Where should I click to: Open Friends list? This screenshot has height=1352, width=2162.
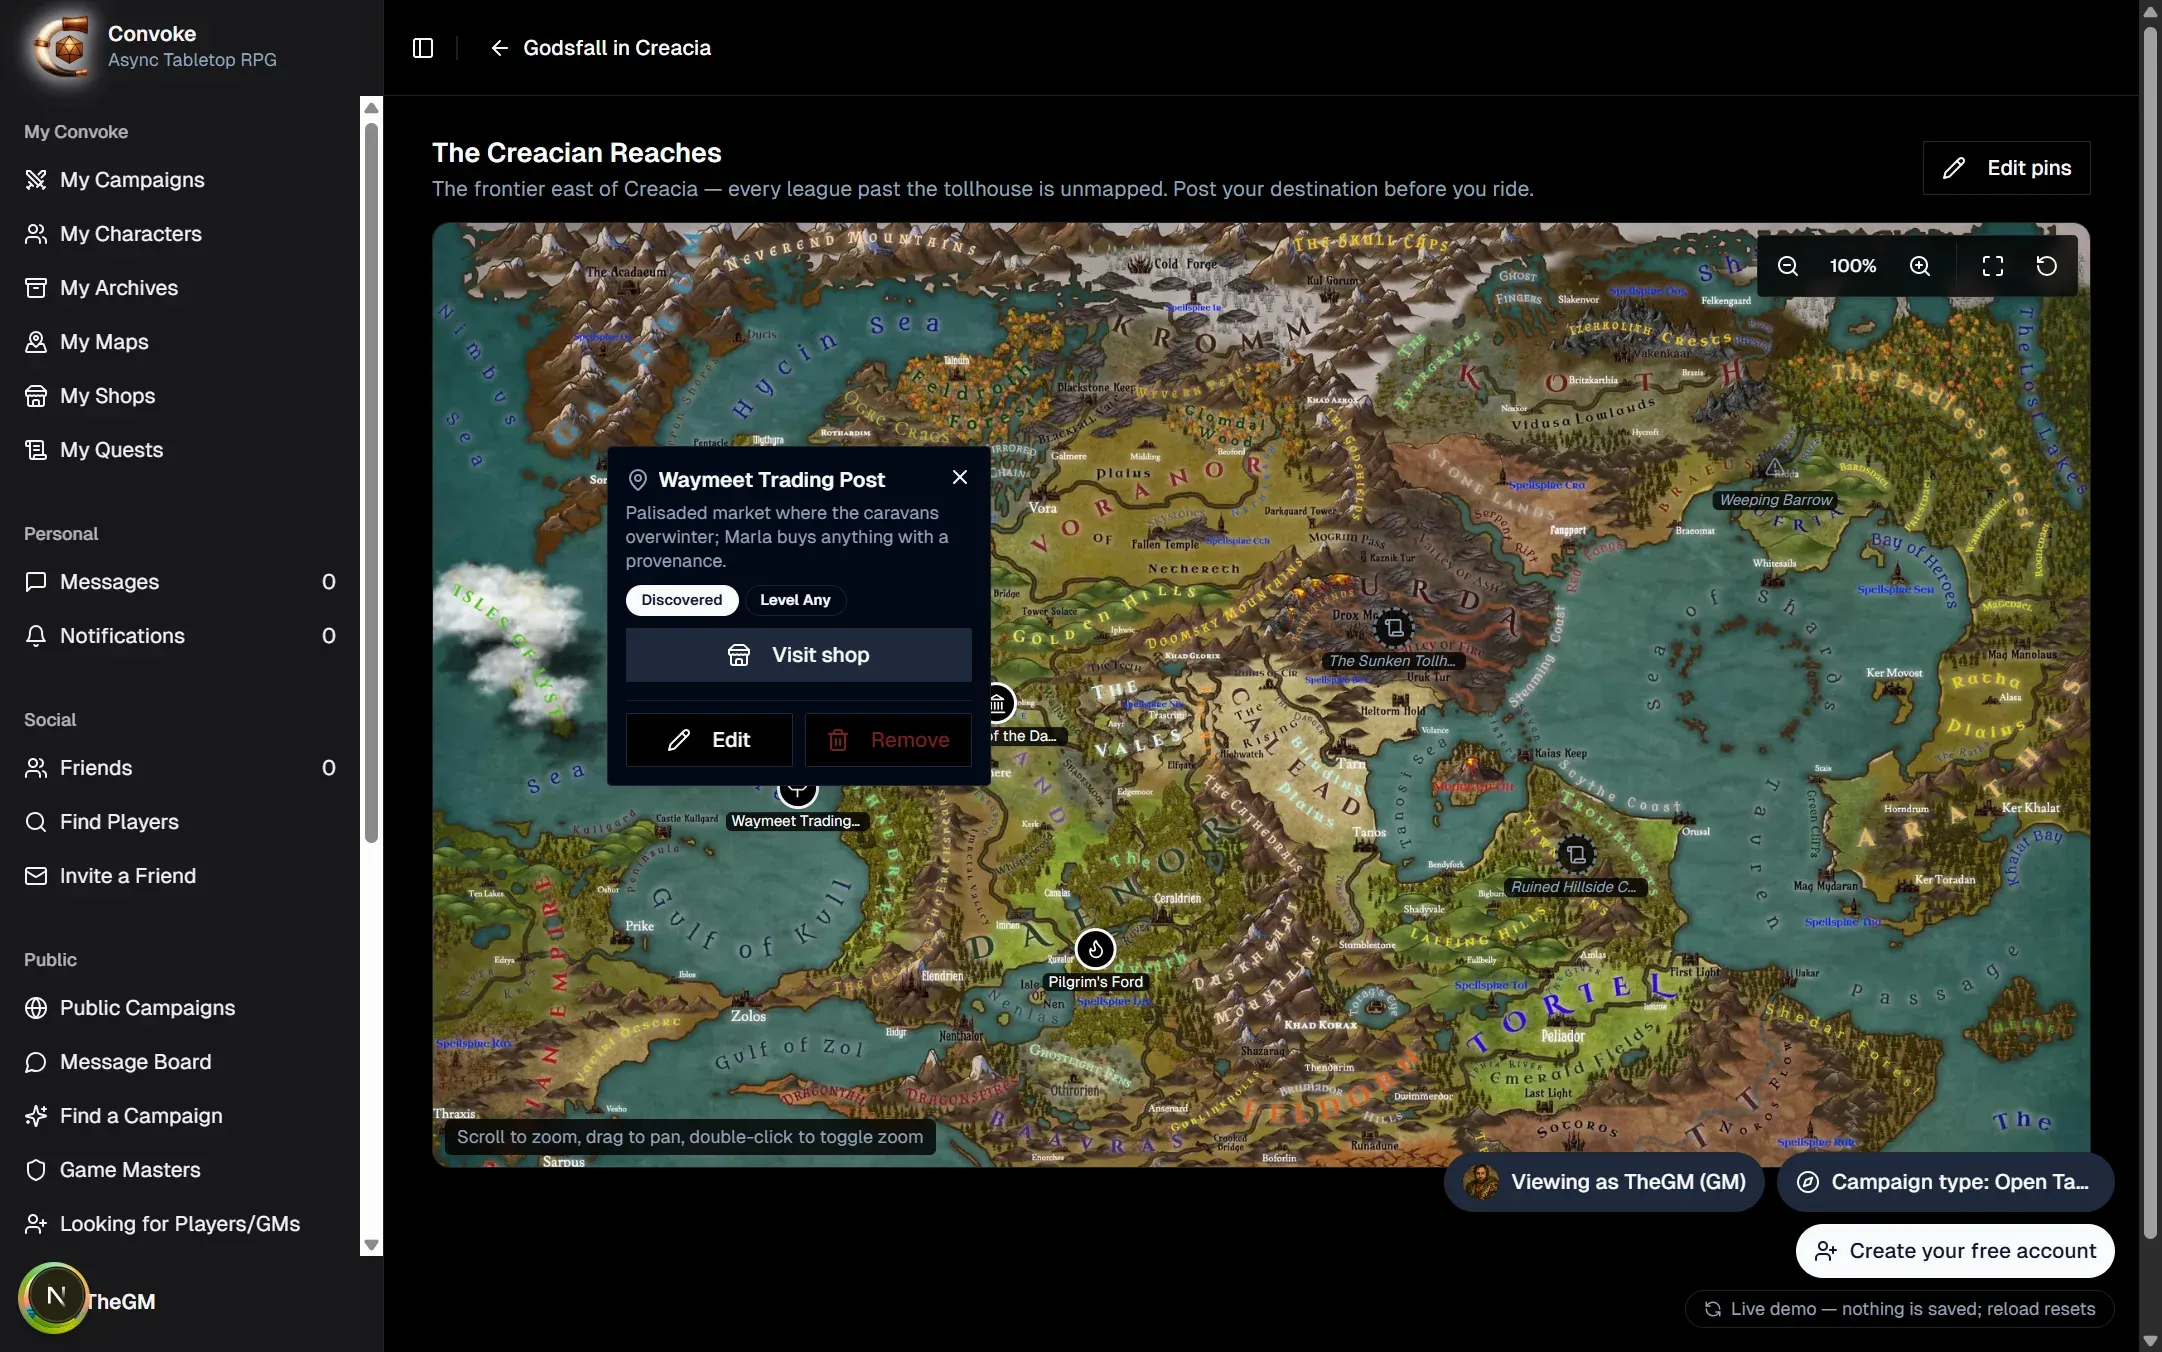click(180, 768)
